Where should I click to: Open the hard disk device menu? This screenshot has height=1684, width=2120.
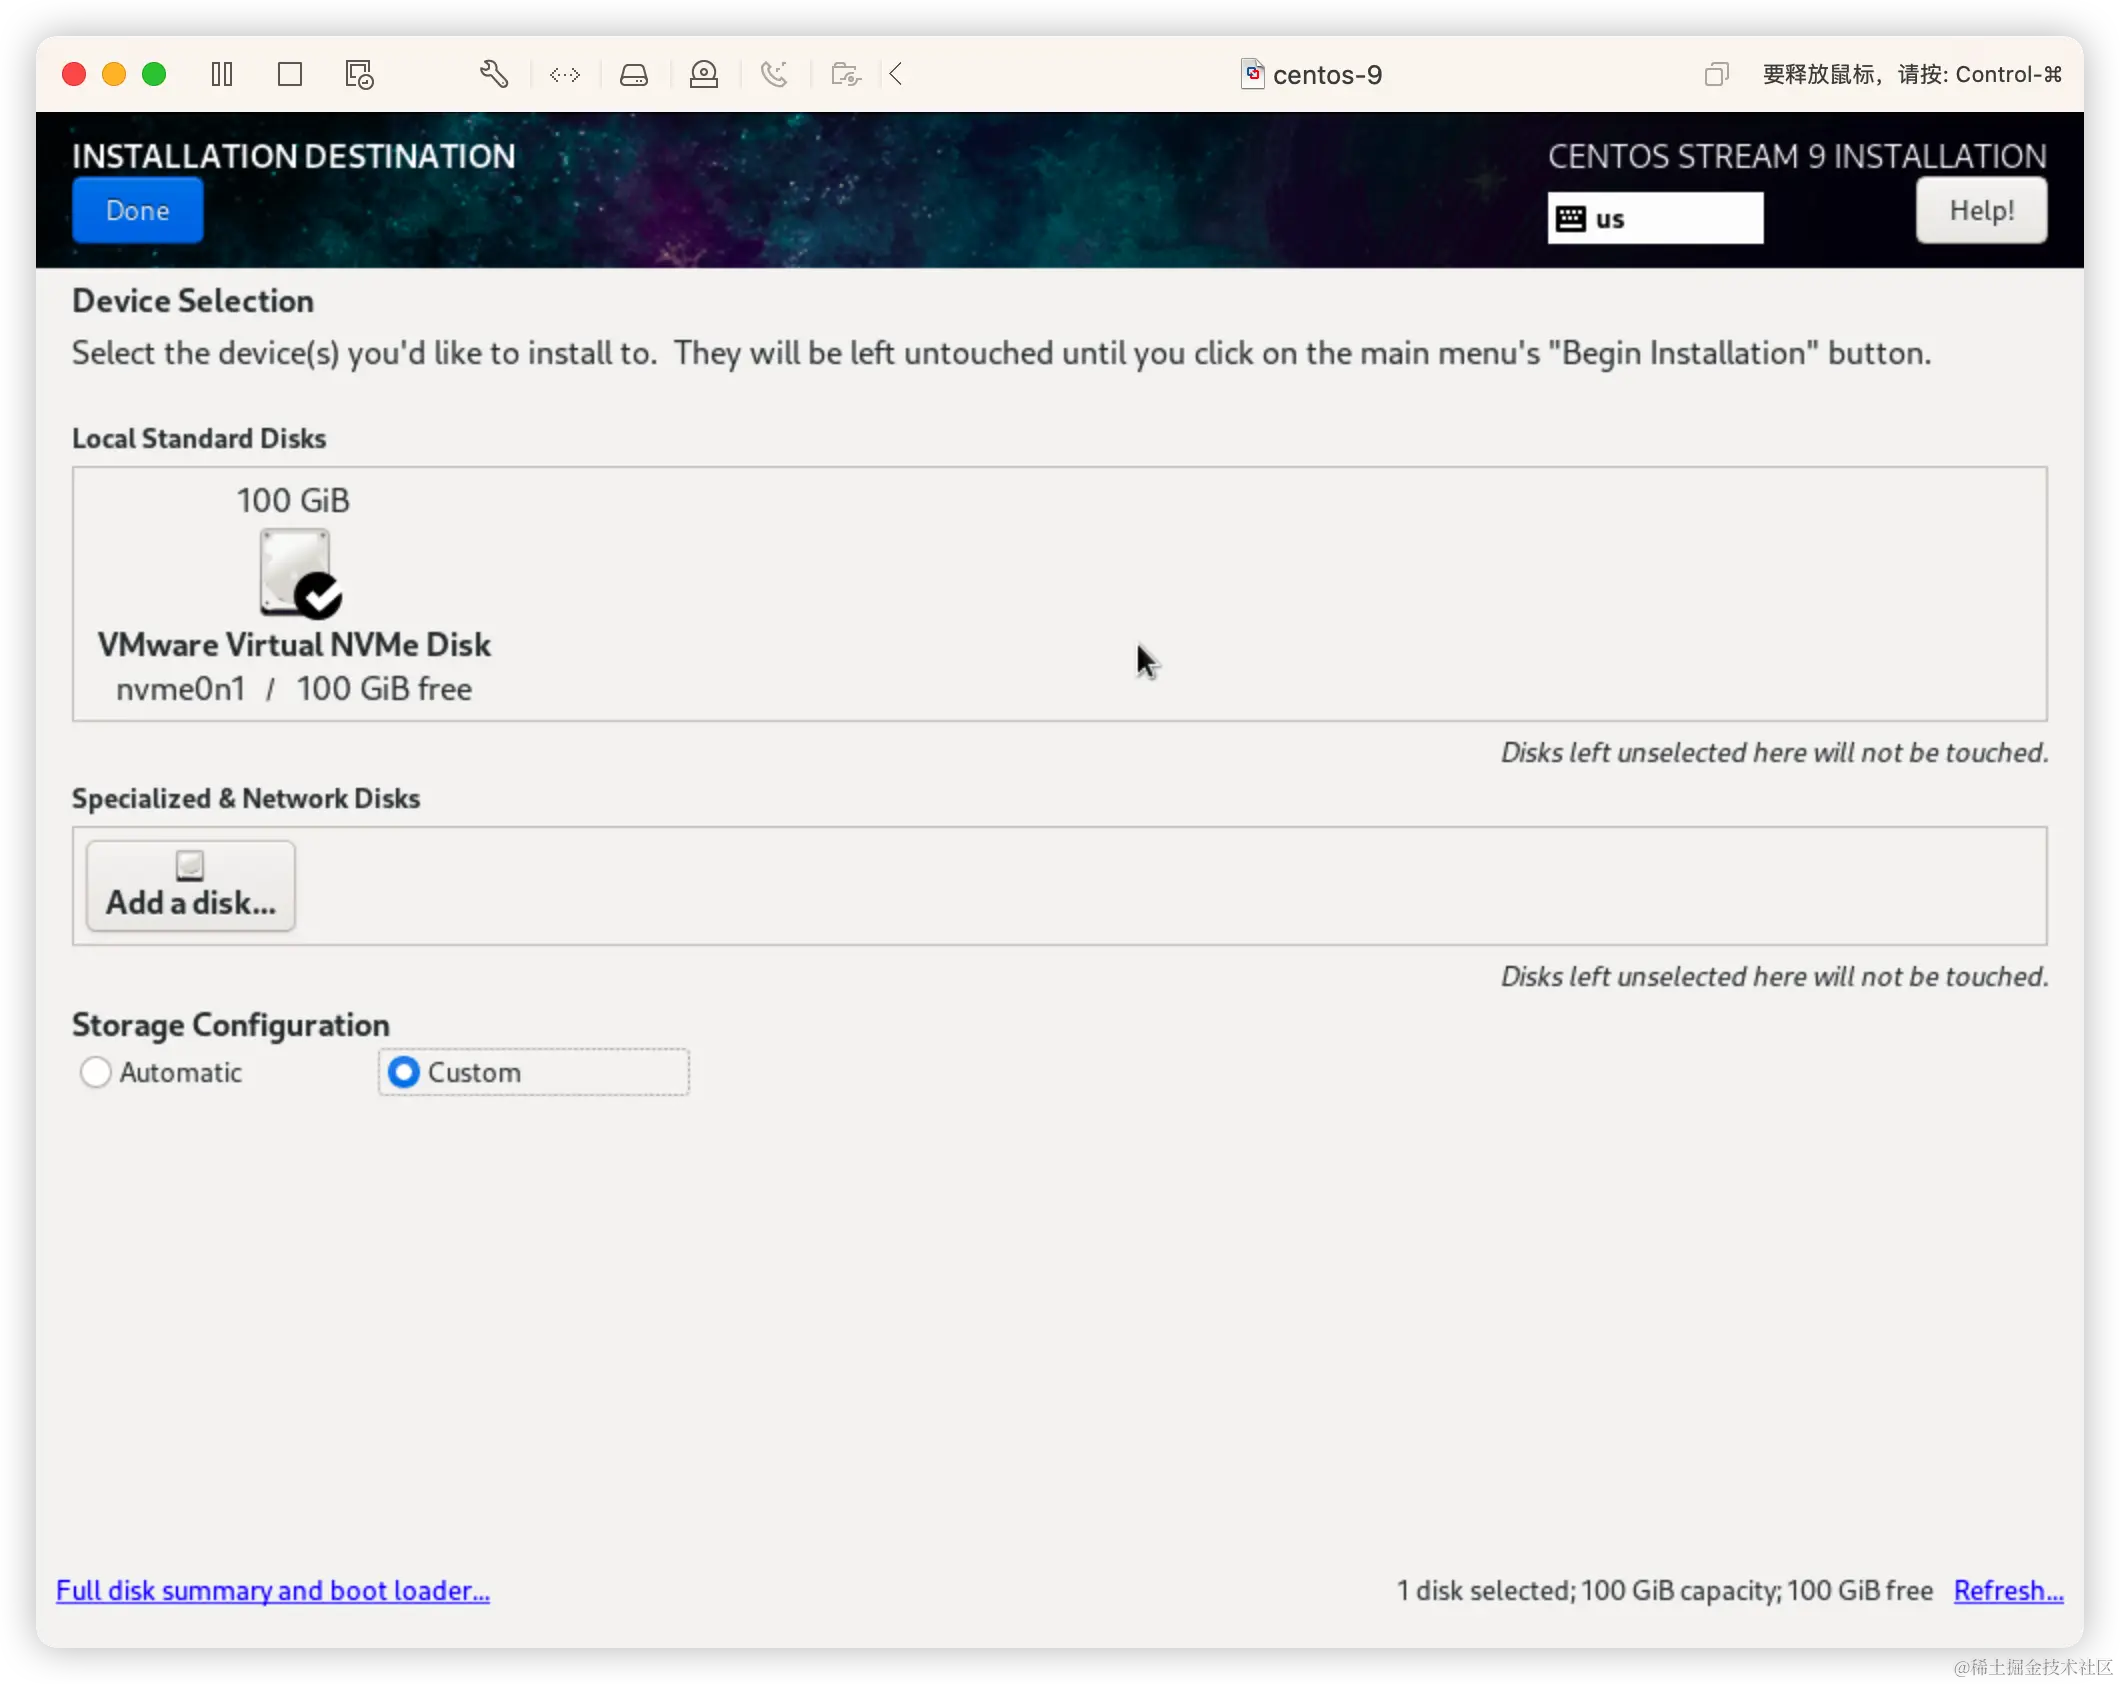634,74
